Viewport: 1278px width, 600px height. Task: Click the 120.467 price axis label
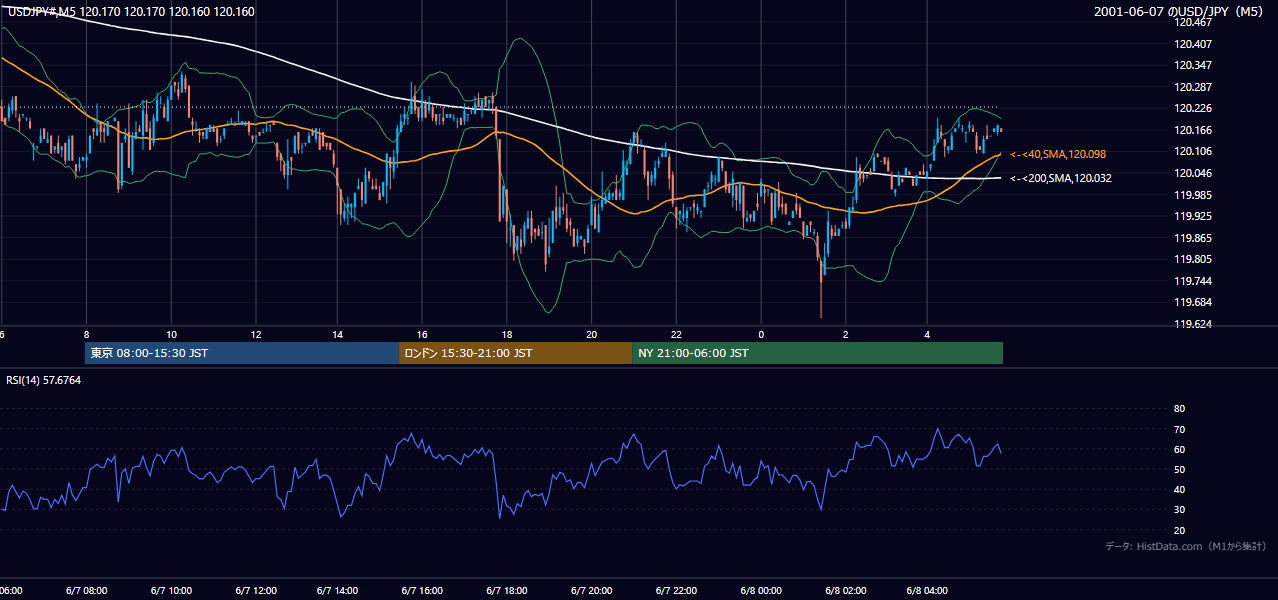pos(1193,22)
